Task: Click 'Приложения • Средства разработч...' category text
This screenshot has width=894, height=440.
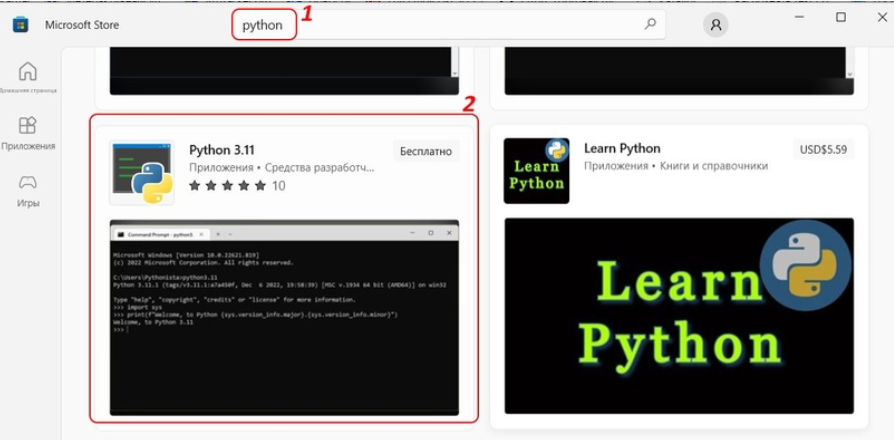Action: coord(282,168)
